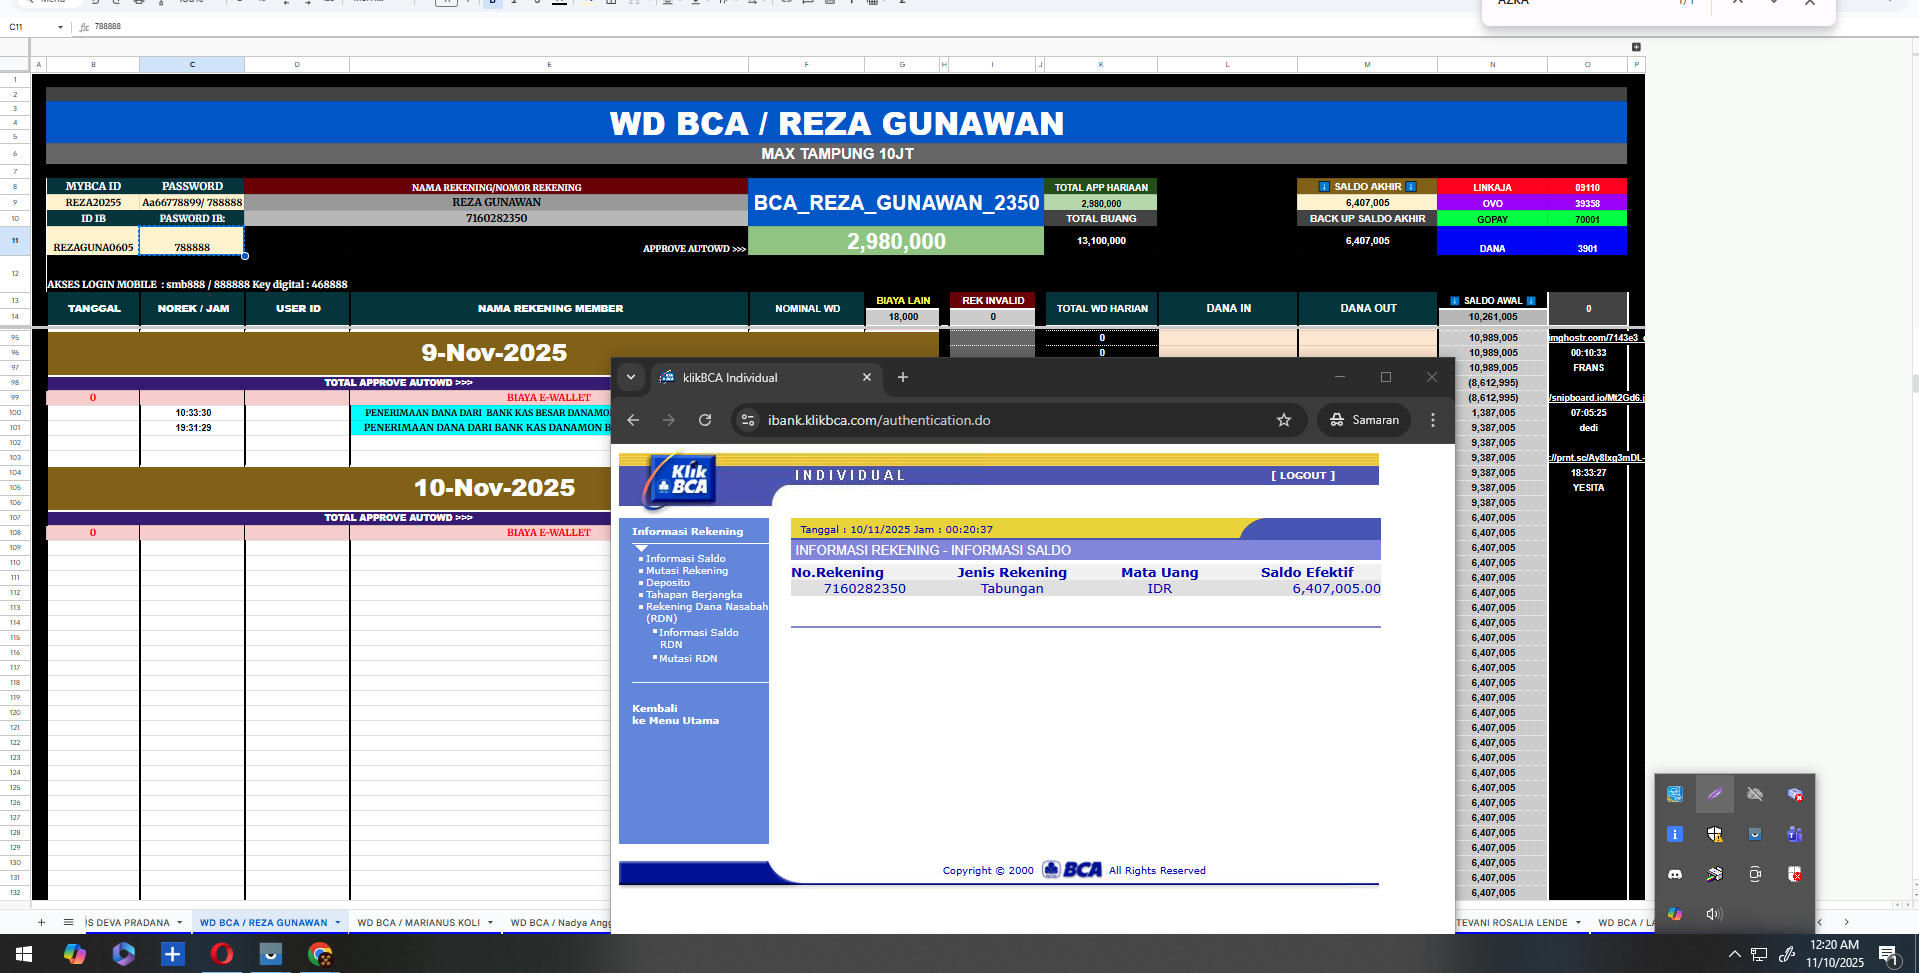
Task: Open Microsoft 365 app from taskbar
Action: click(x=124, y=954)
